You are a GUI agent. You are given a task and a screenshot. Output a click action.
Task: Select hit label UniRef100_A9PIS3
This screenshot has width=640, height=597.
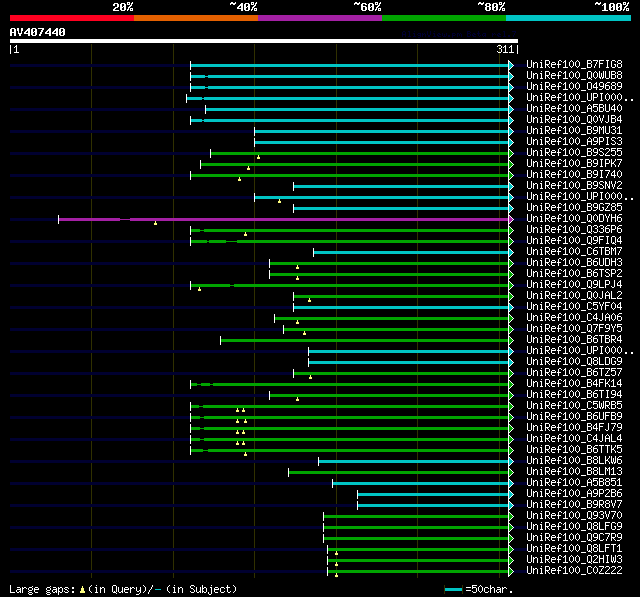point(574,142)
